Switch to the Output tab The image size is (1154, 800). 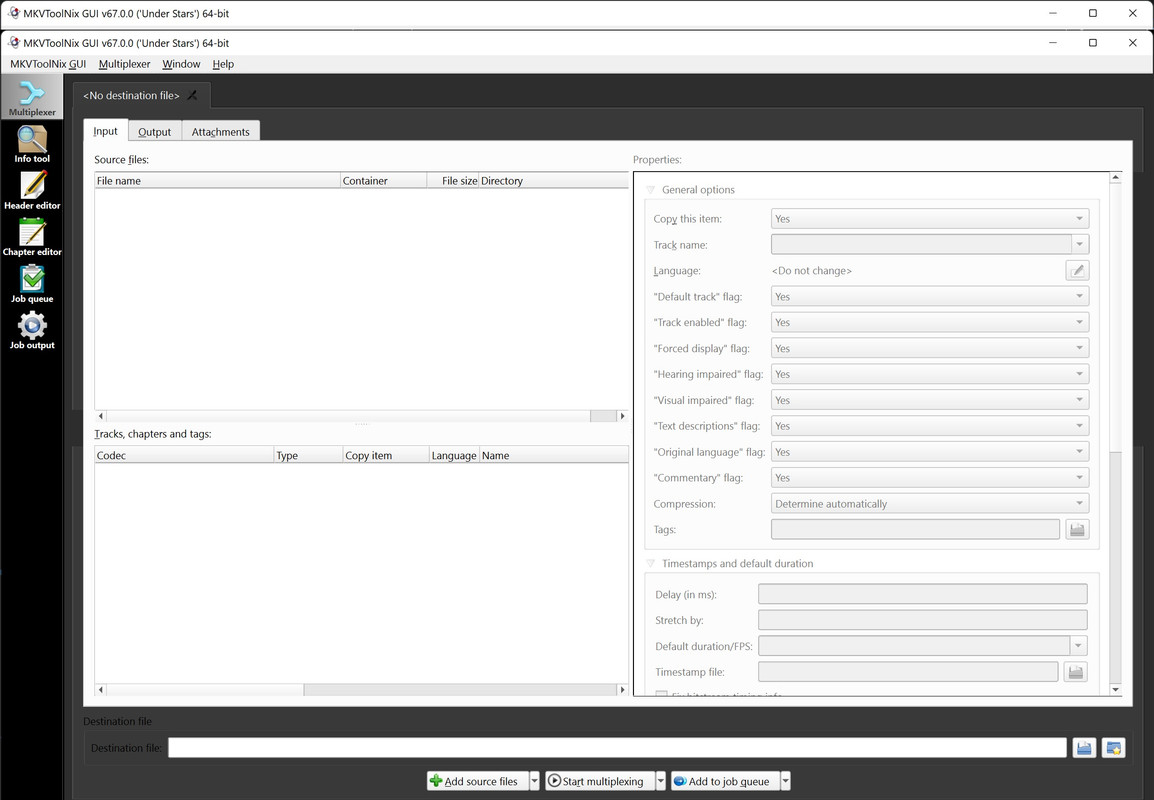click(155, 132)
